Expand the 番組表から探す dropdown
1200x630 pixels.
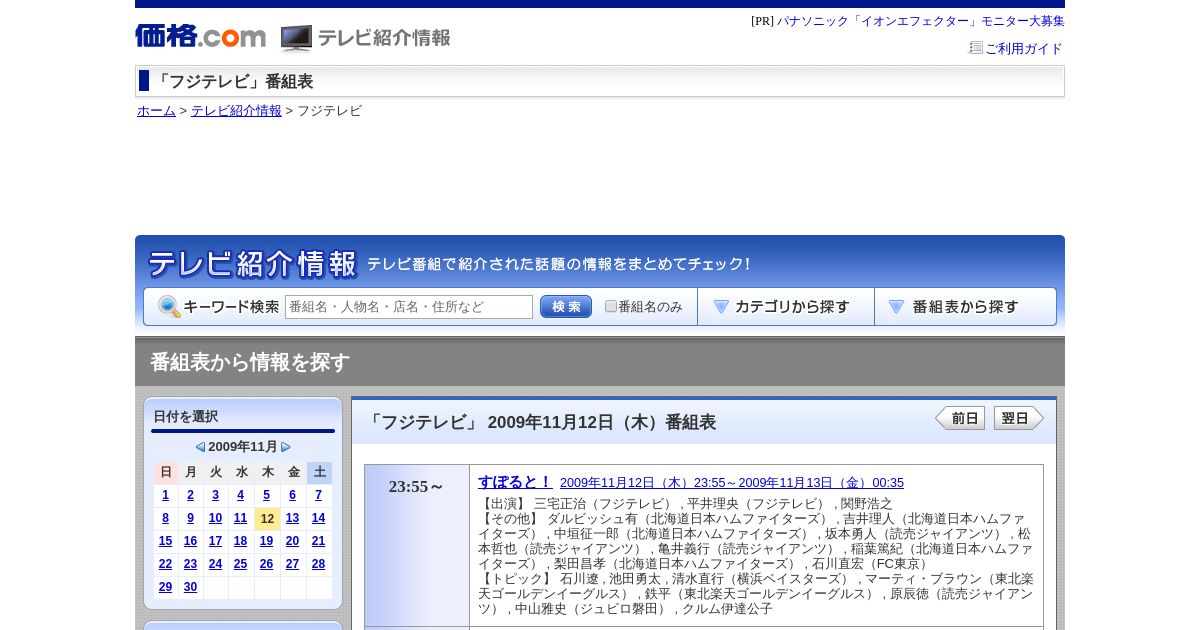[x=965, y=307]
